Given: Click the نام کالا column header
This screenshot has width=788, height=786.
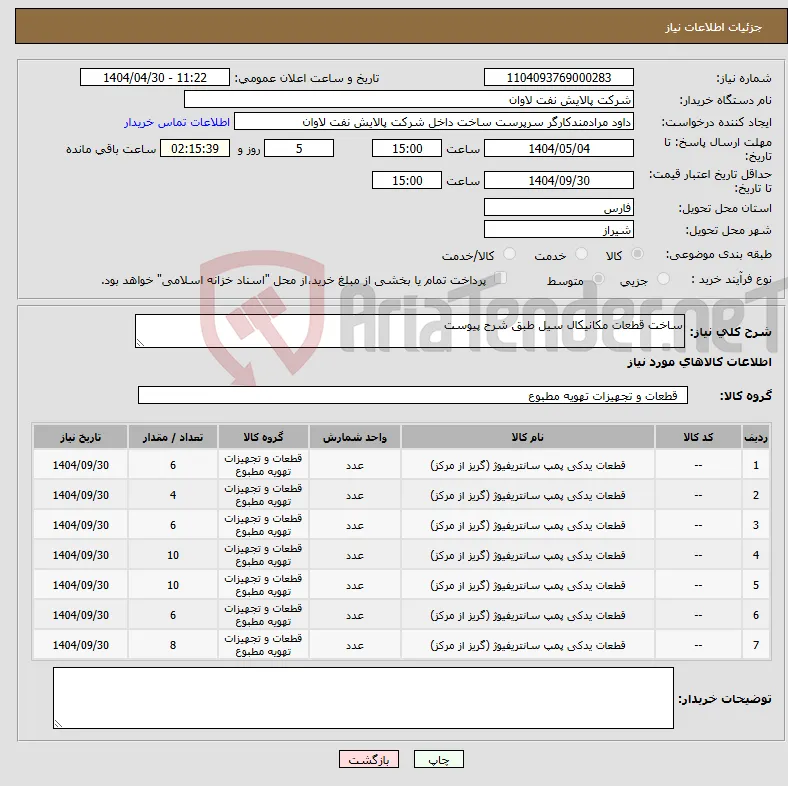Looking at the screenshot, I should 528,437.
